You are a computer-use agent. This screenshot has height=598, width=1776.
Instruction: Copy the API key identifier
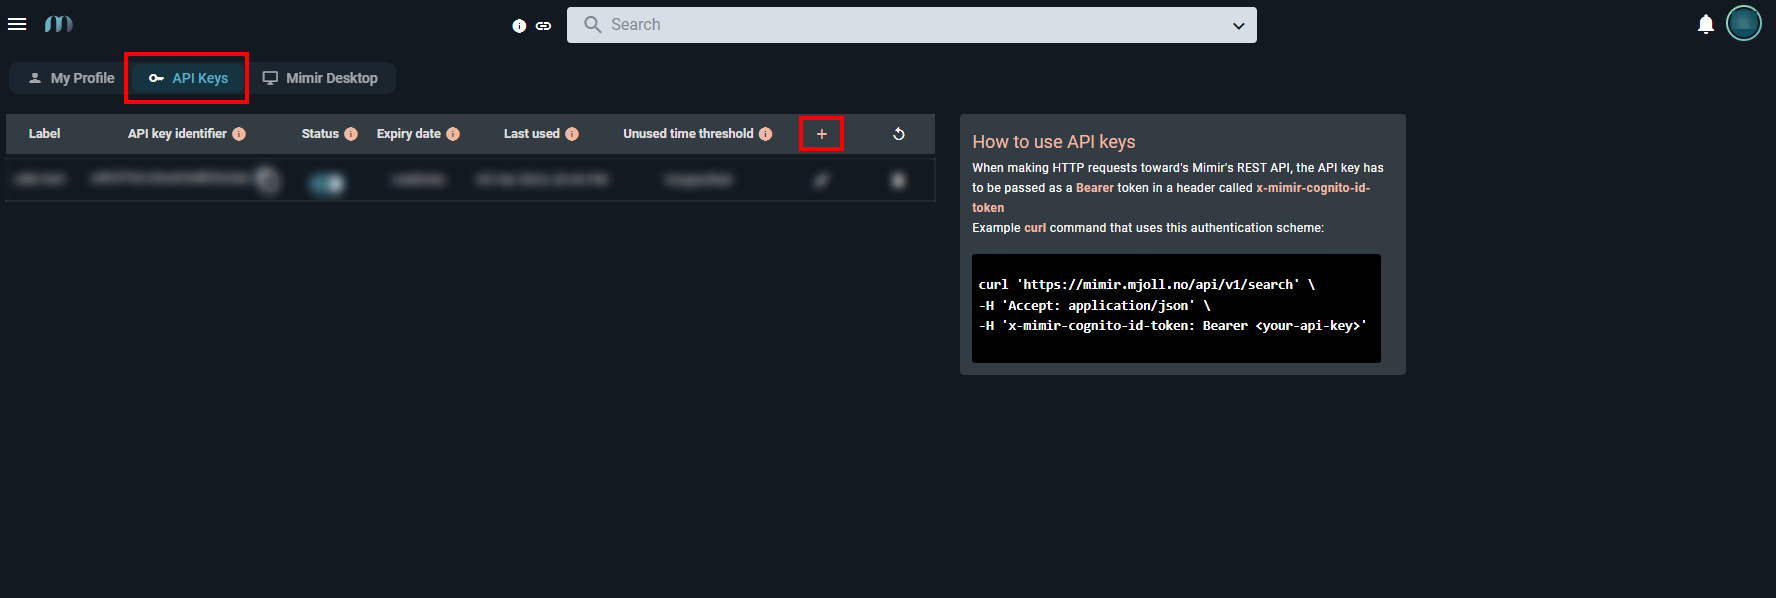pyautogui.click(x=267, y=180)
